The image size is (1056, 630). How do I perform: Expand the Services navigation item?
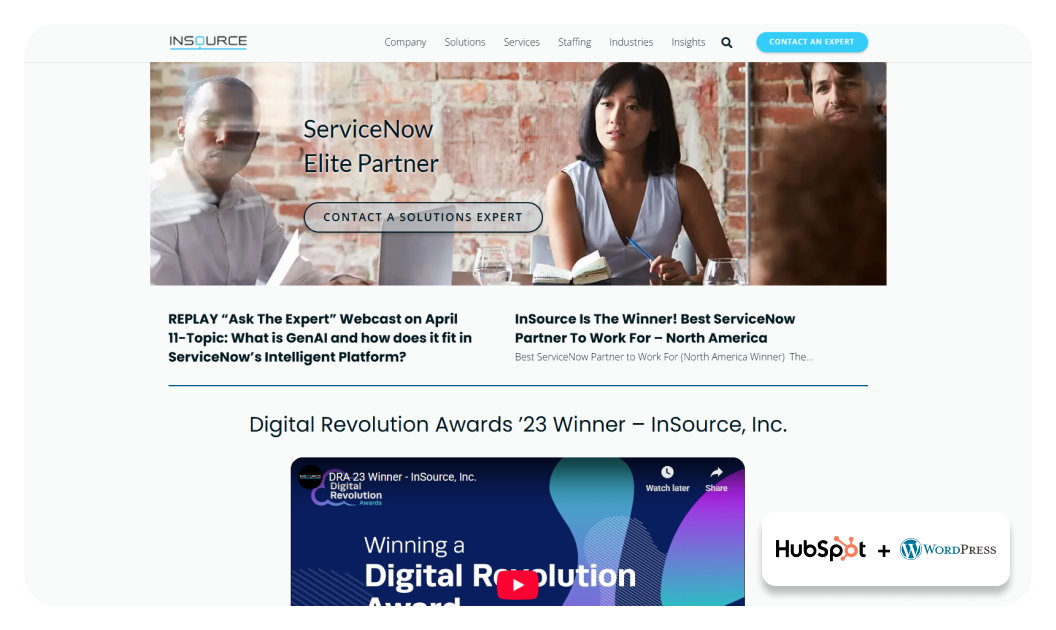tap(521, 42)
